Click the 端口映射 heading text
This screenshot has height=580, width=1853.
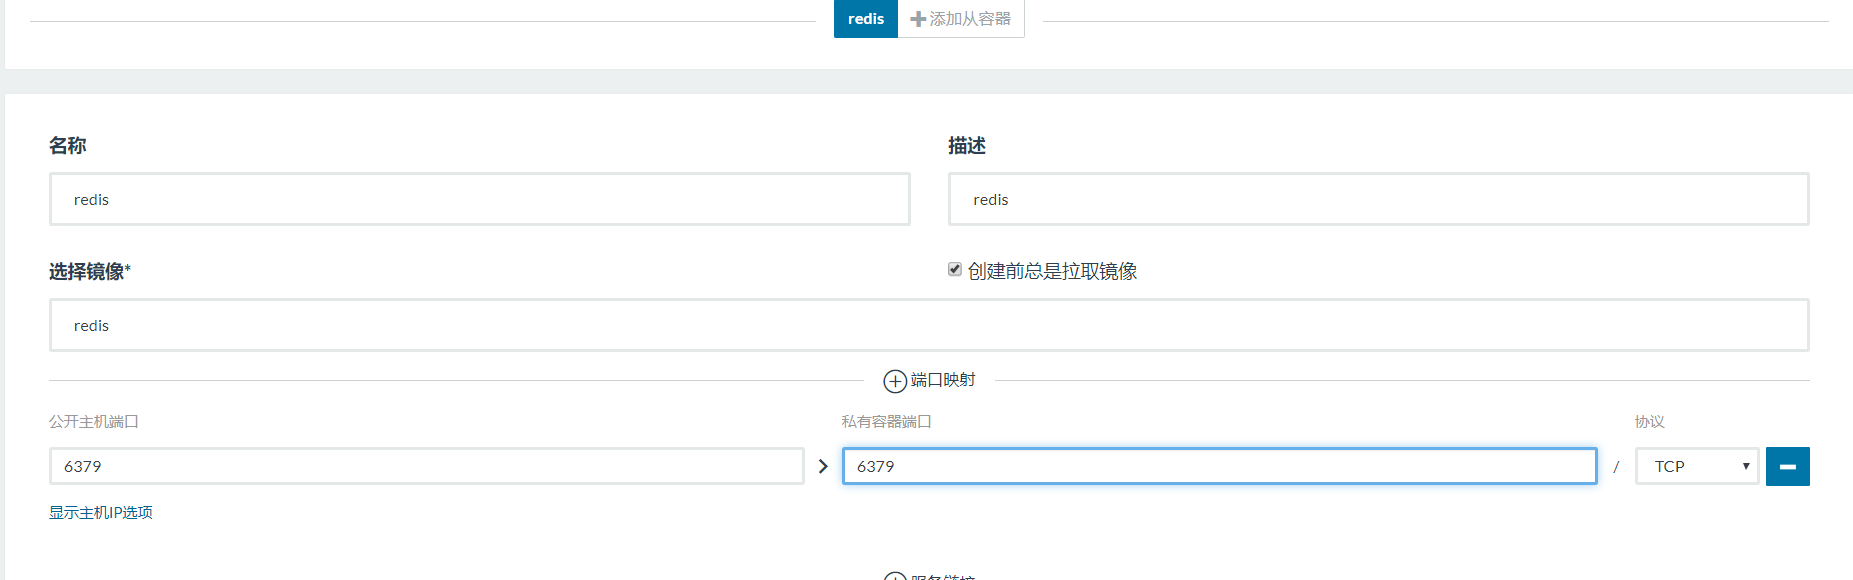coord(943,380)
